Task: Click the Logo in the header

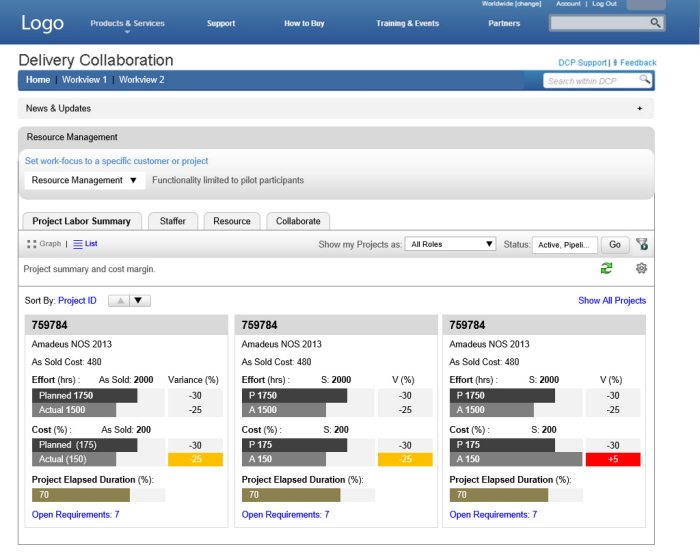Action: (x=42, y=23)
